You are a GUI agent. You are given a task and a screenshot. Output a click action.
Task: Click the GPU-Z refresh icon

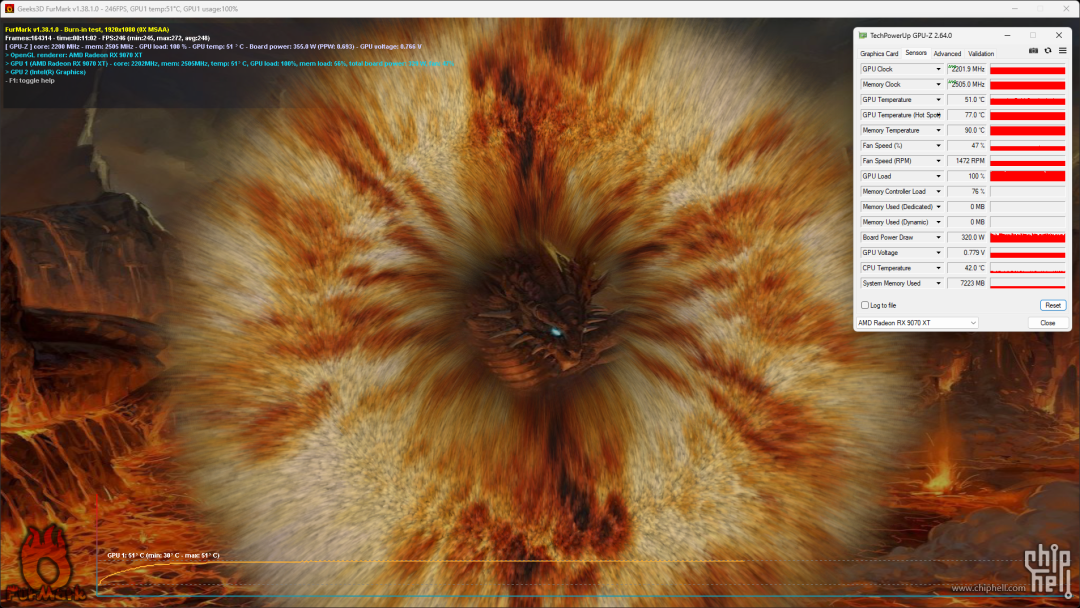pyautogui.click(x=1048, y=51)
